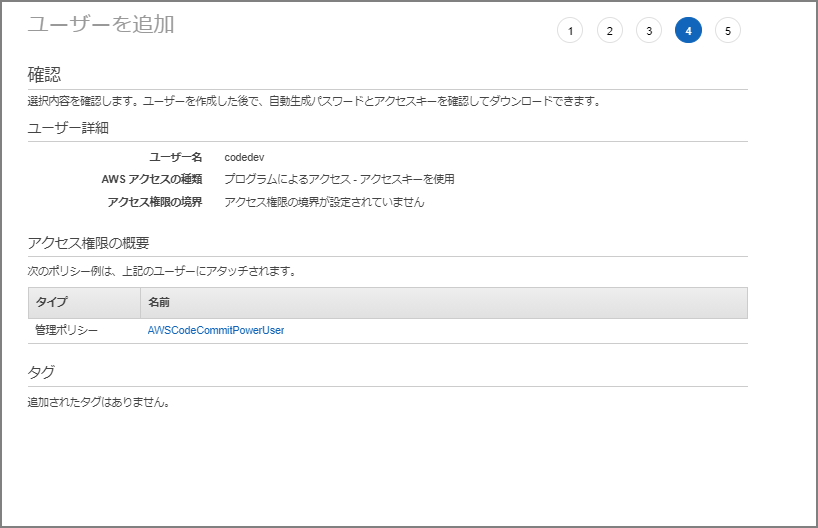
Task: Jump to wizard step 5
Action: pyautogui.click(x=728, y=31)
